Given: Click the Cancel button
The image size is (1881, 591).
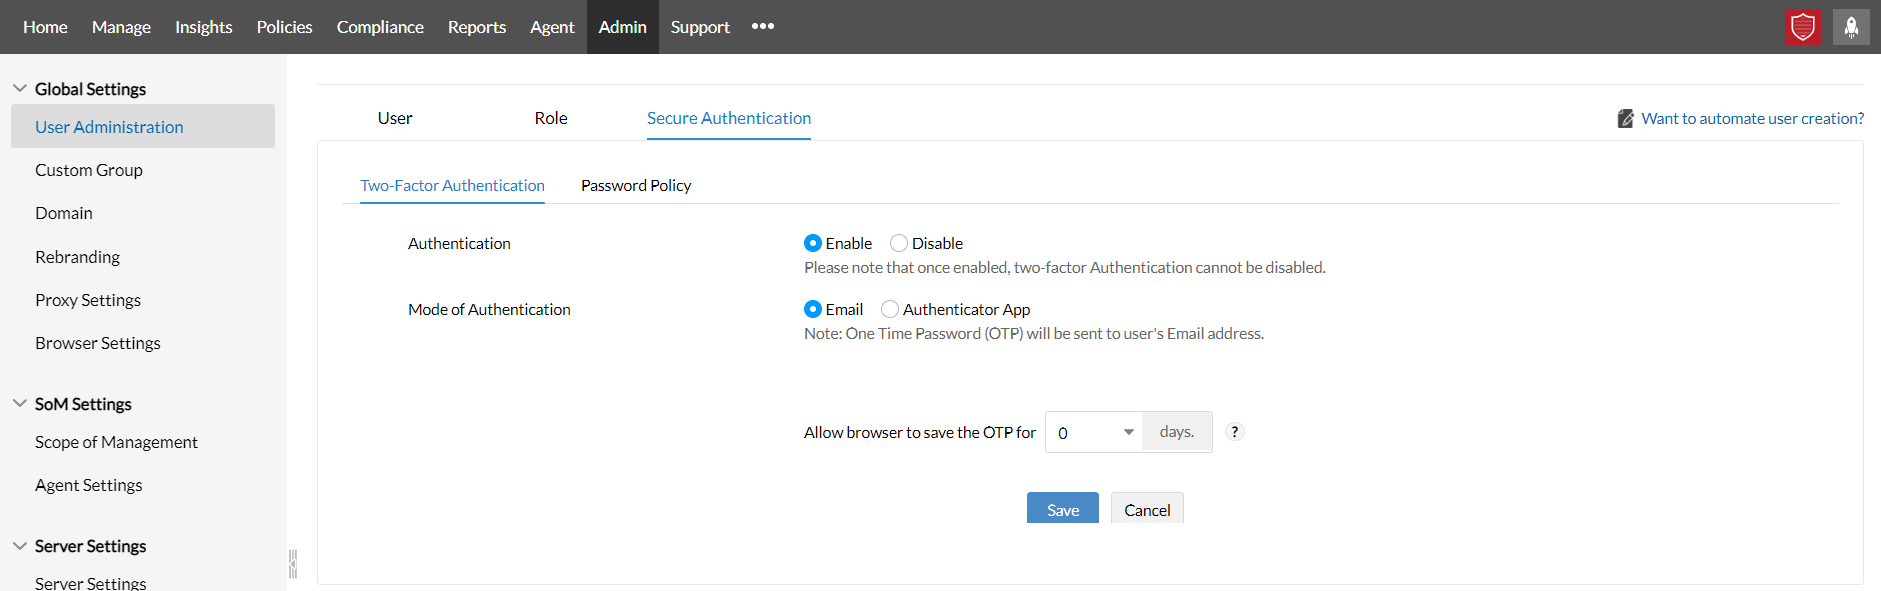Looking at the screenshot, I should [1147, 509].
